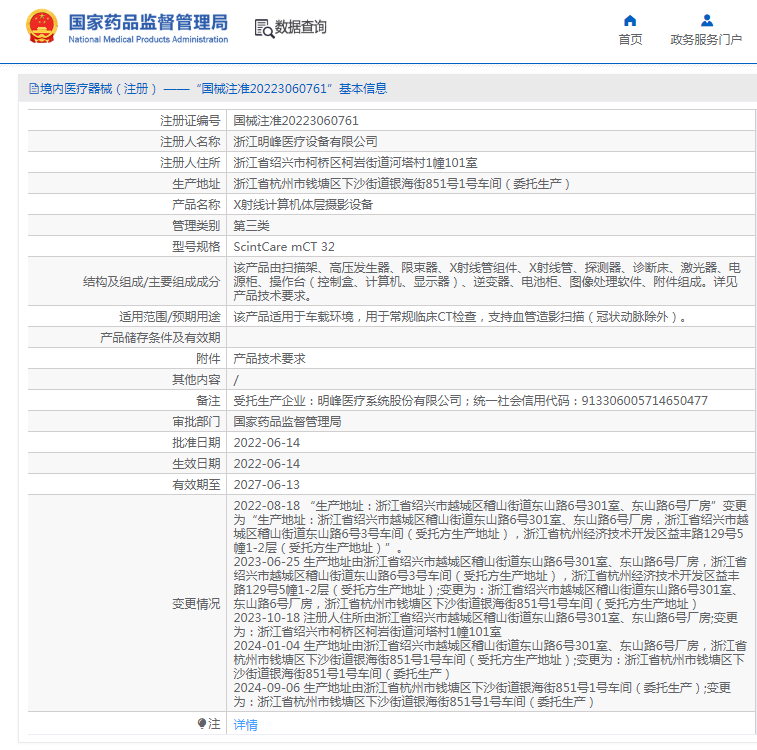
Task: Select model ScintCare mCT 32
Action: click(284, 247)
